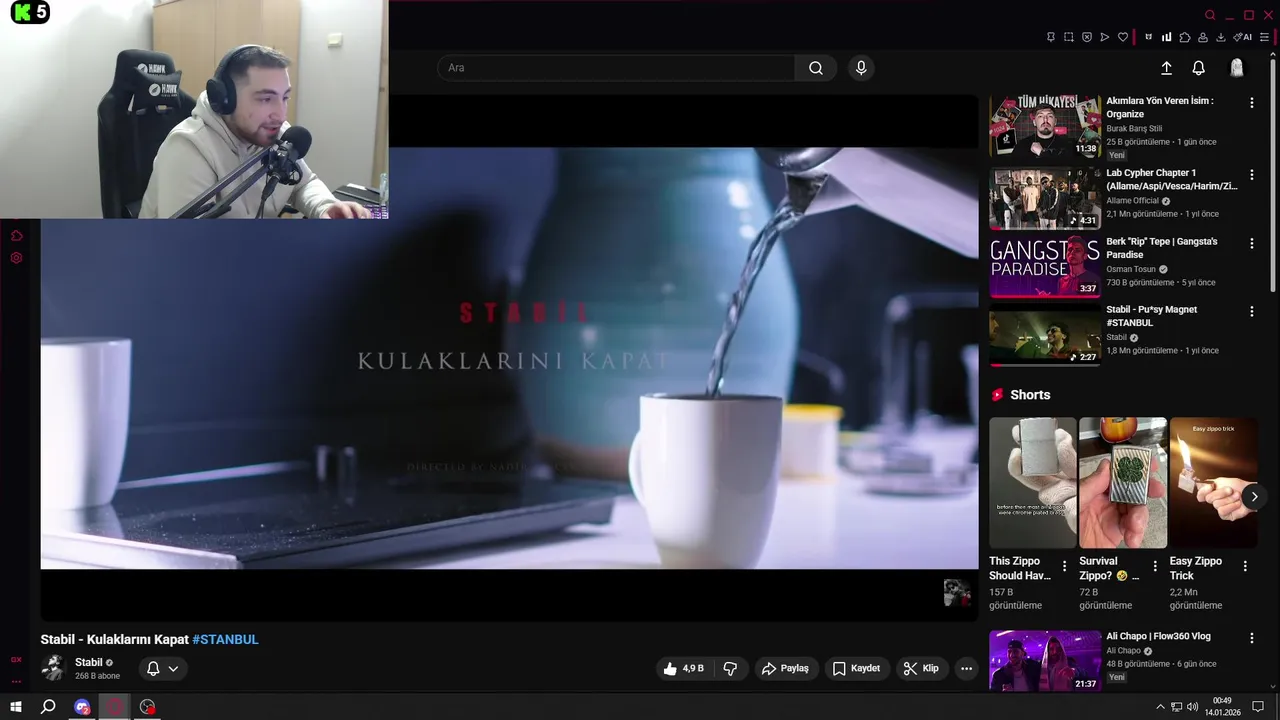
Task: Open Stabil Pu*sy Magnet video thumbnail
Action: pos(1045,336)
